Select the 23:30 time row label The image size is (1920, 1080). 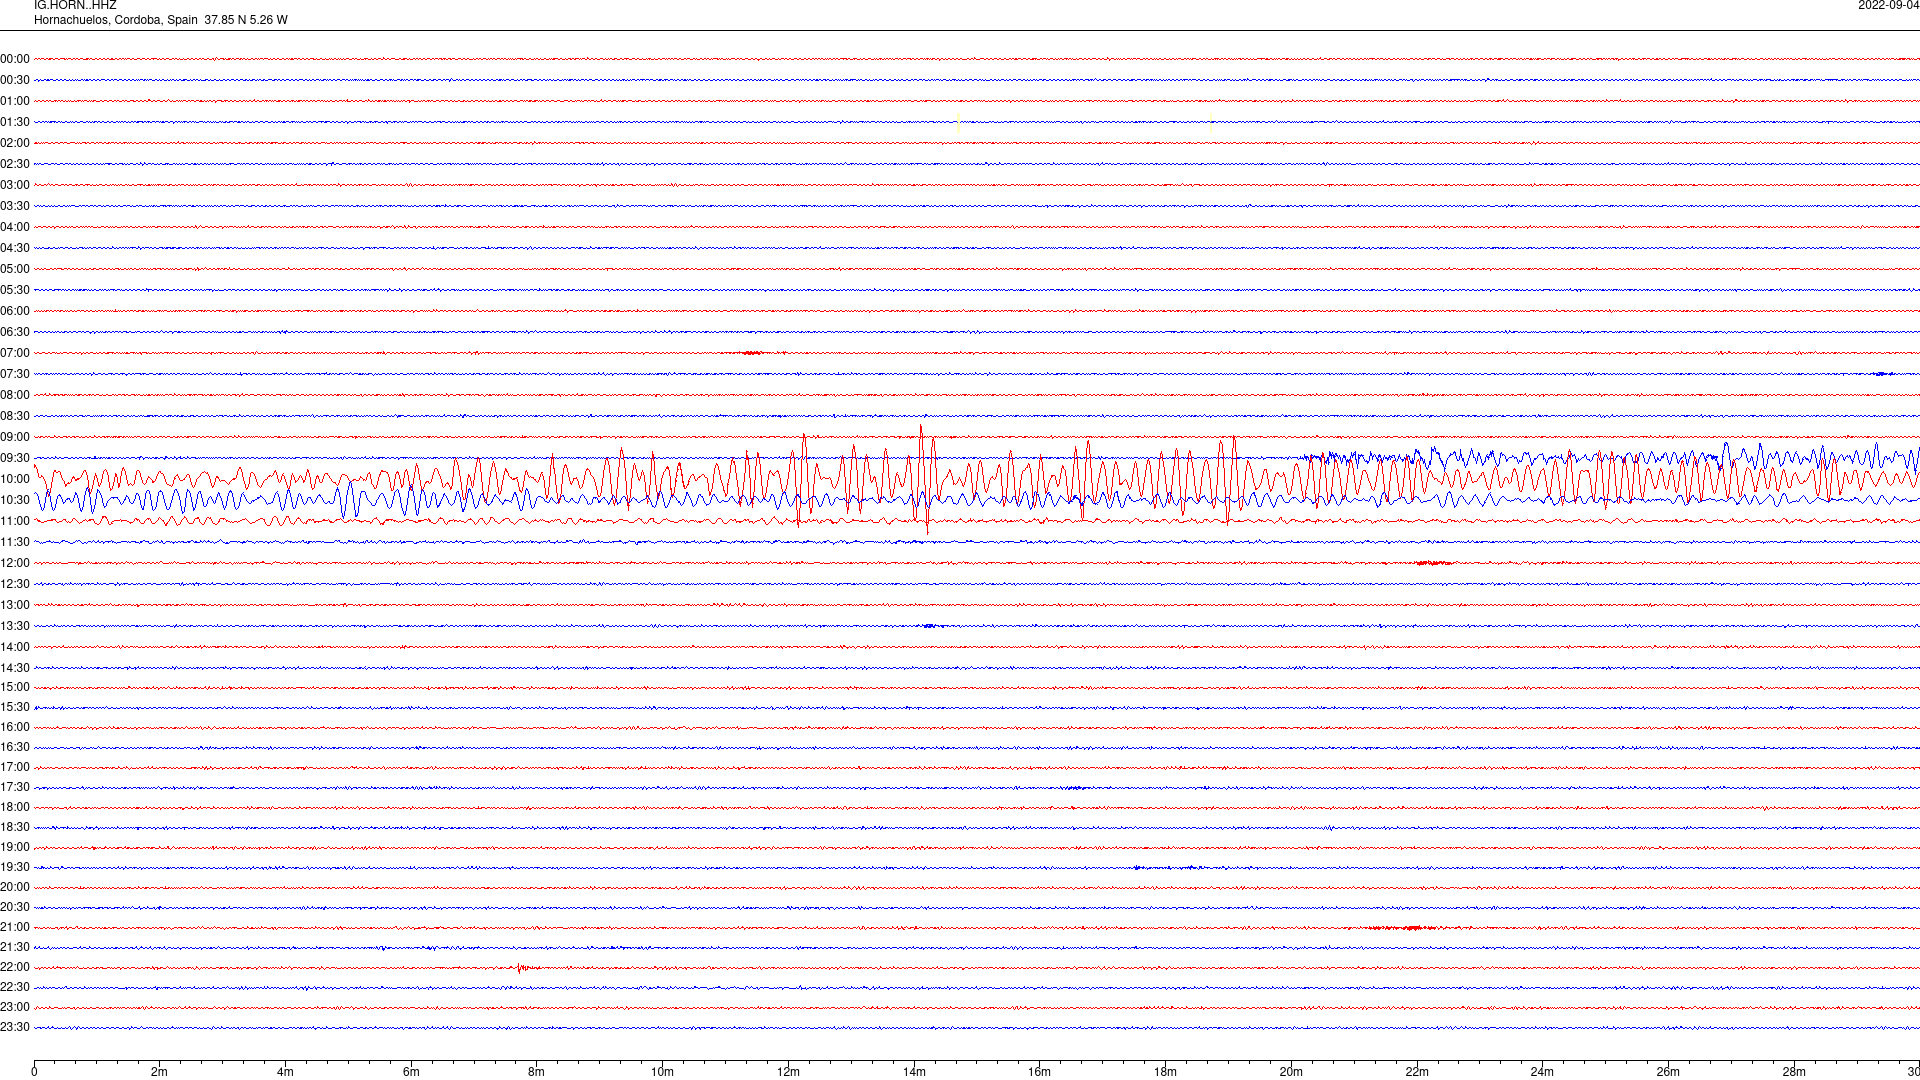[15, 1027]
